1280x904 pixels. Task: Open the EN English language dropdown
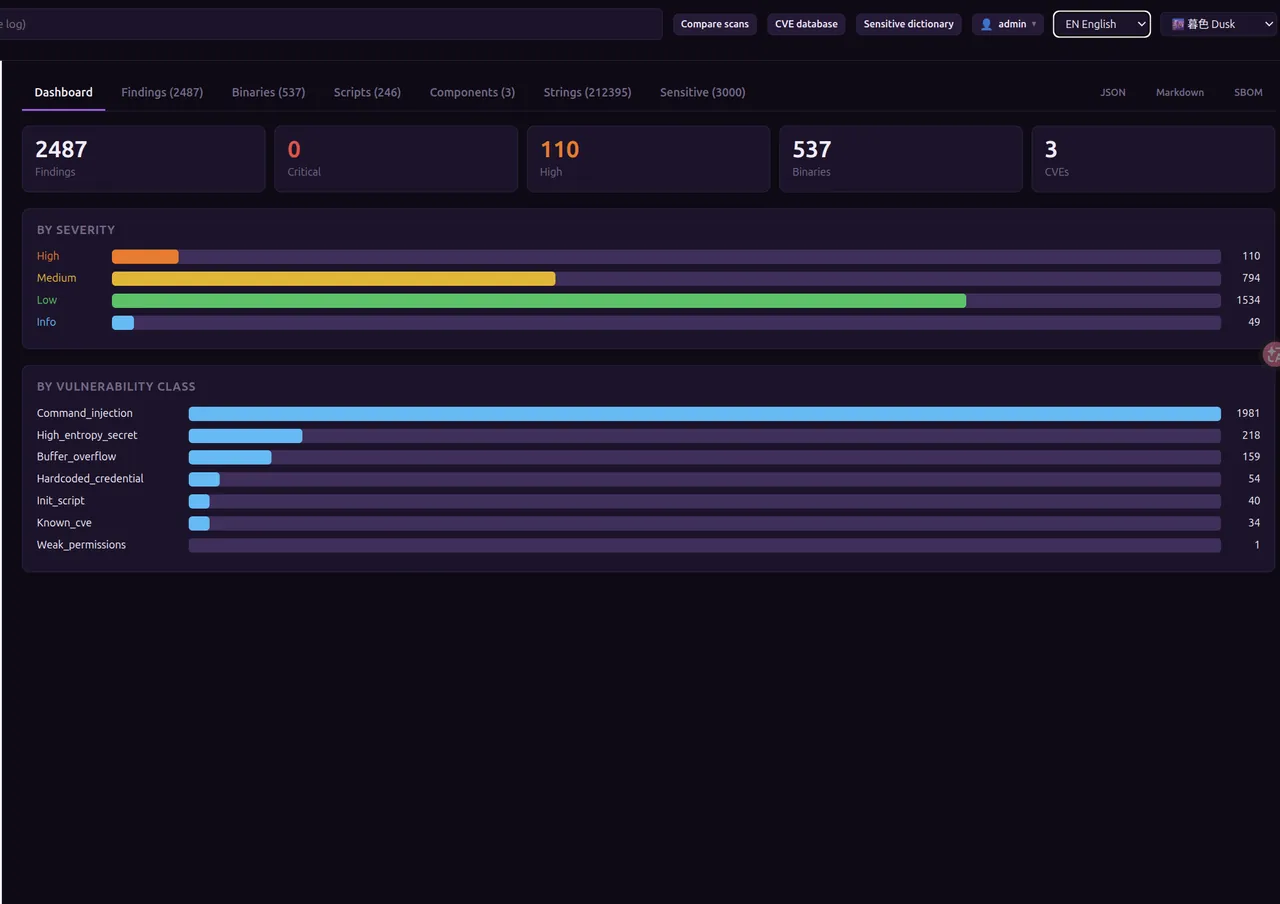point(1102,24)
